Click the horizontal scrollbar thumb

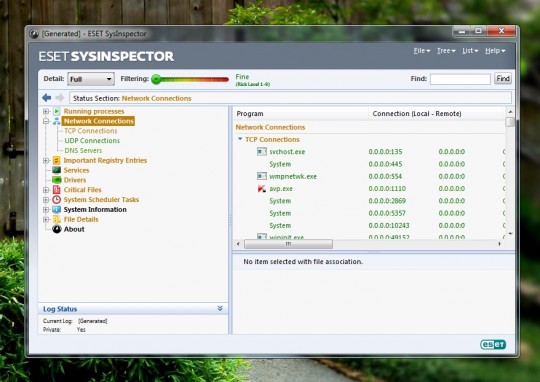tap(288, 244)
